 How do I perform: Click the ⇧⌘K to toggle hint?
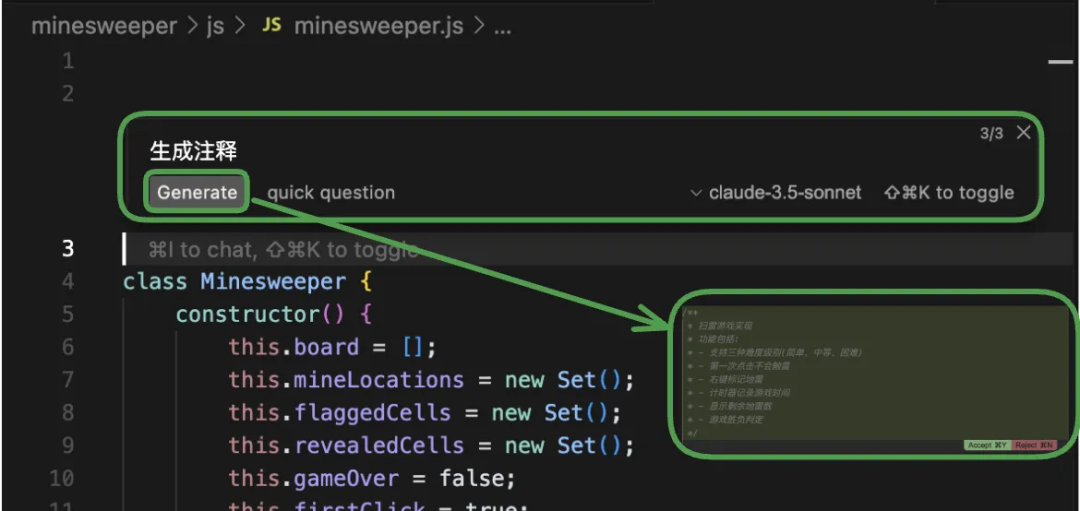tap(949, 193)
